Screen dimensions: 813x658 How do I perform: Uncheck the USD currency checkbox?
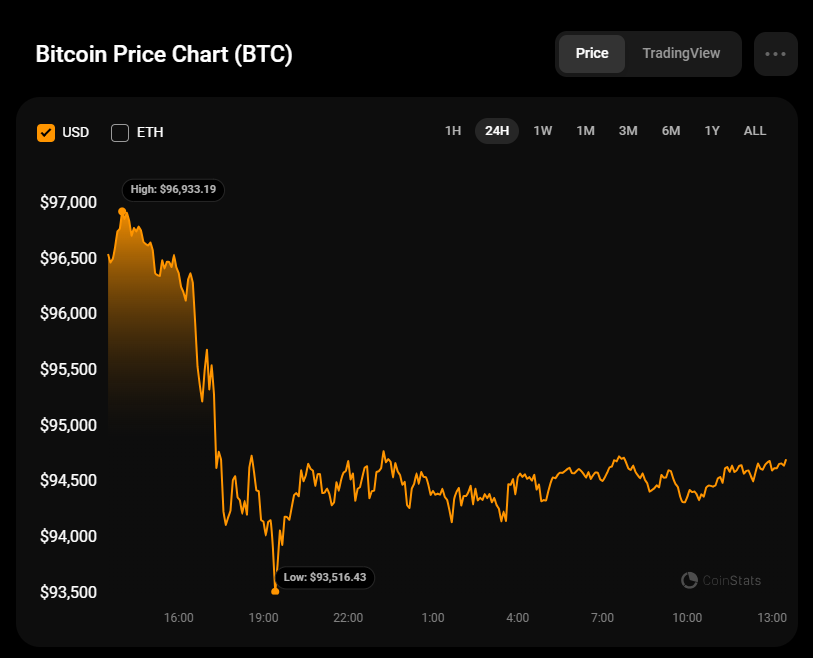click(46, 132)
